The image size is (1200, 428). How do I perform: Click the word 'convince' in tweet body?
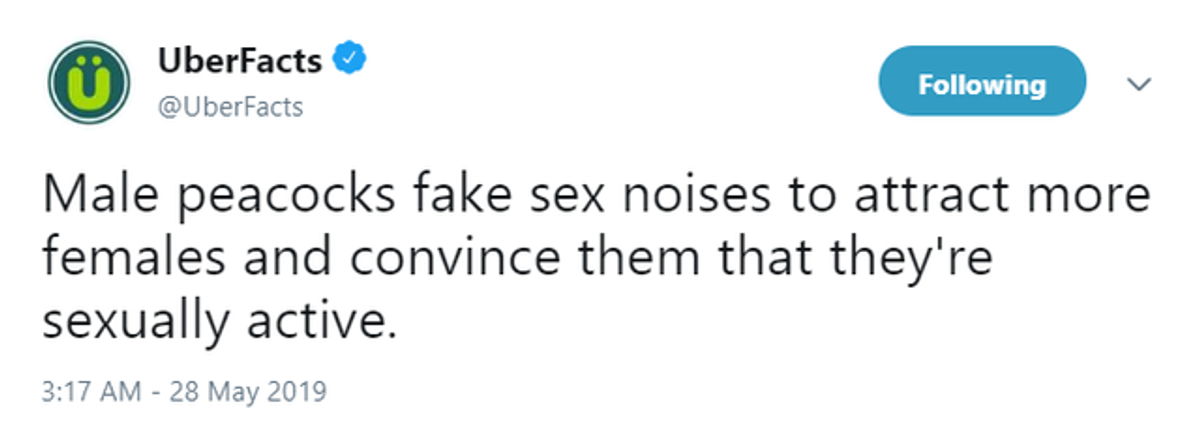pyautogui.click(x=430, y=260)
